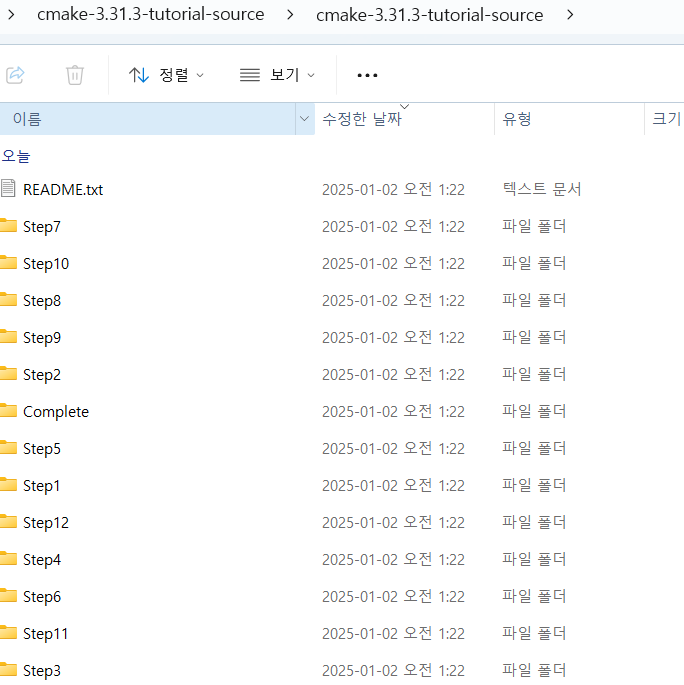Open the 이름 column filter dropdown arrow
This screenshot has height=685, width=684.
305,119
